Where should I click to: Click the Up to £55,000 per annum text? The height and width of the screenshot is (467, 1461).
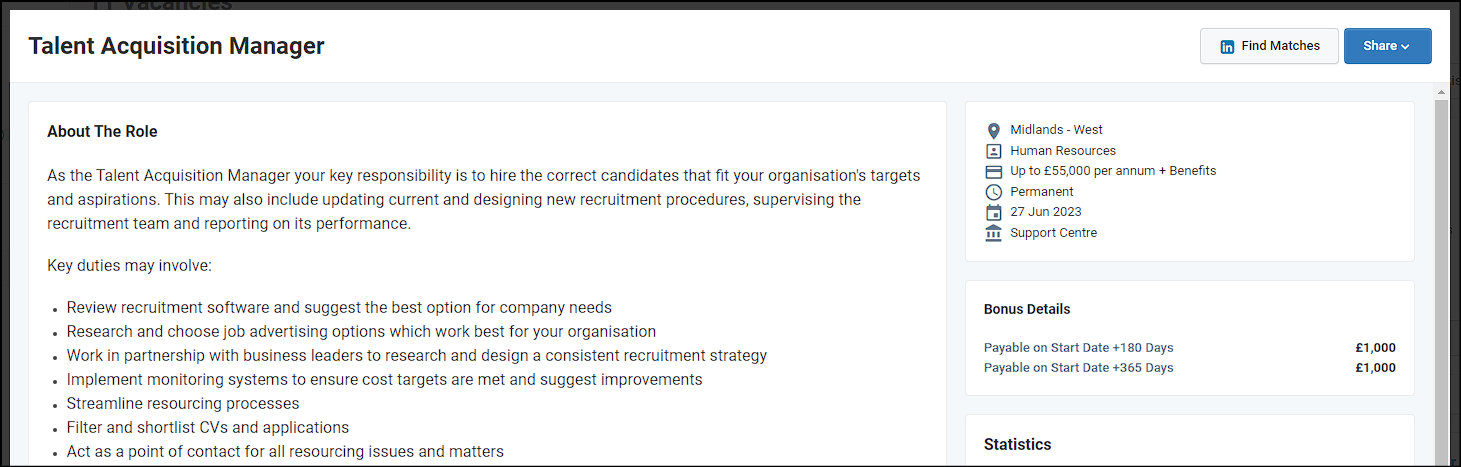(1078, 171)
